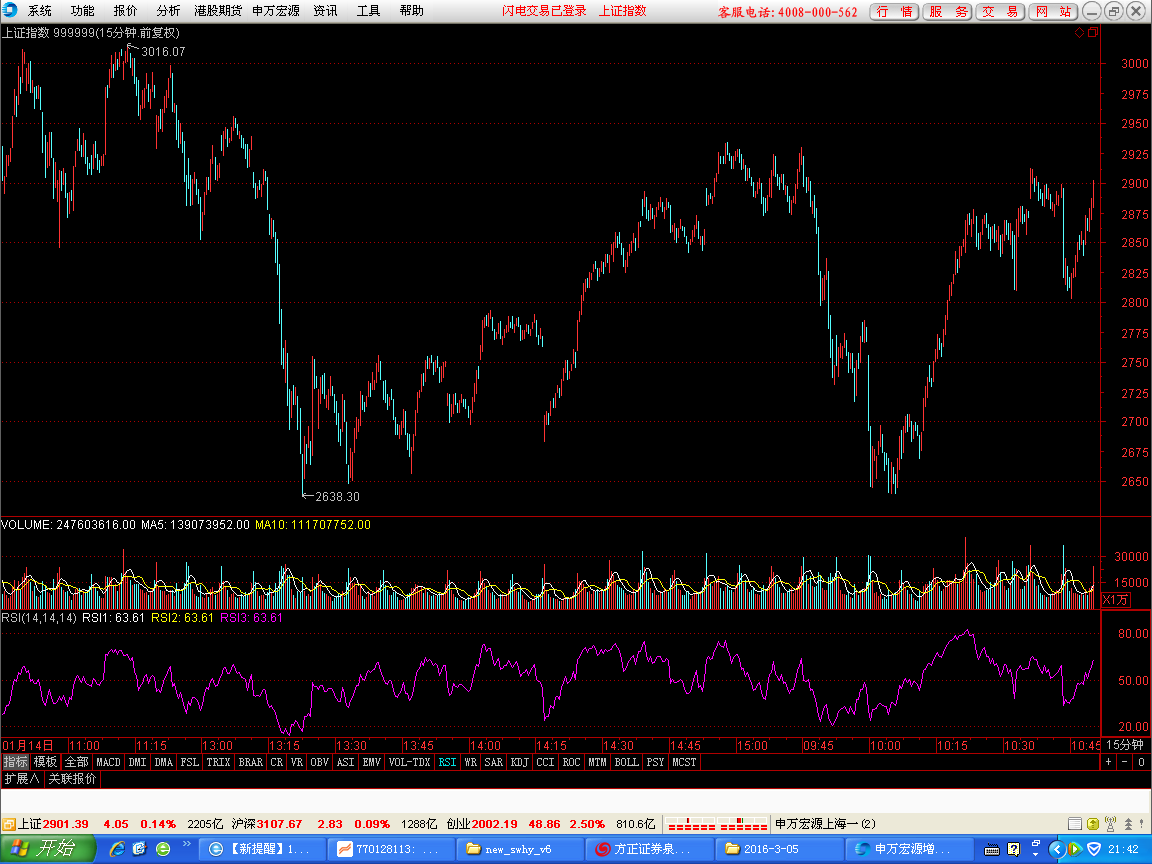Screen dimensions: 1152x864
Task: Switch to the PSY indicator
Action: tap(655, 762)
